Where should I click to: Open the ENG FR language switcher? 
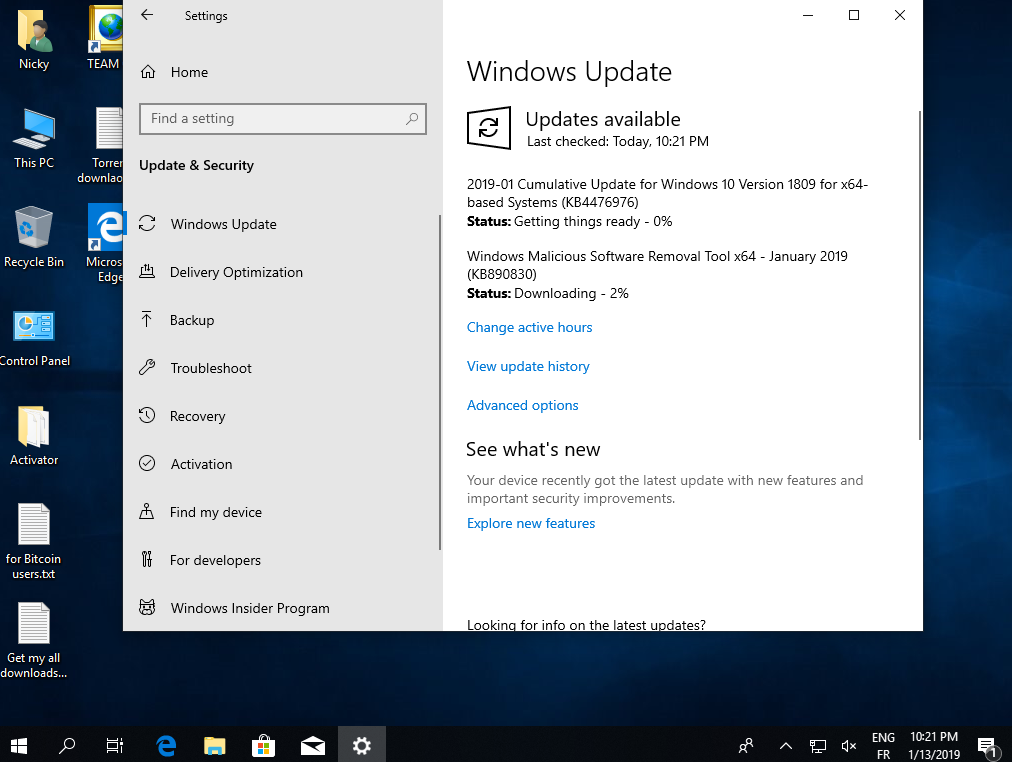(x=883, y=746)
